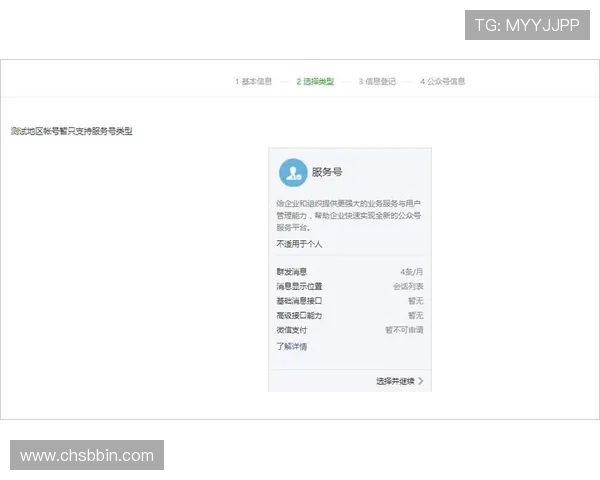Click the 服务号 card title

pyautogui.click(x=327, y=172)
